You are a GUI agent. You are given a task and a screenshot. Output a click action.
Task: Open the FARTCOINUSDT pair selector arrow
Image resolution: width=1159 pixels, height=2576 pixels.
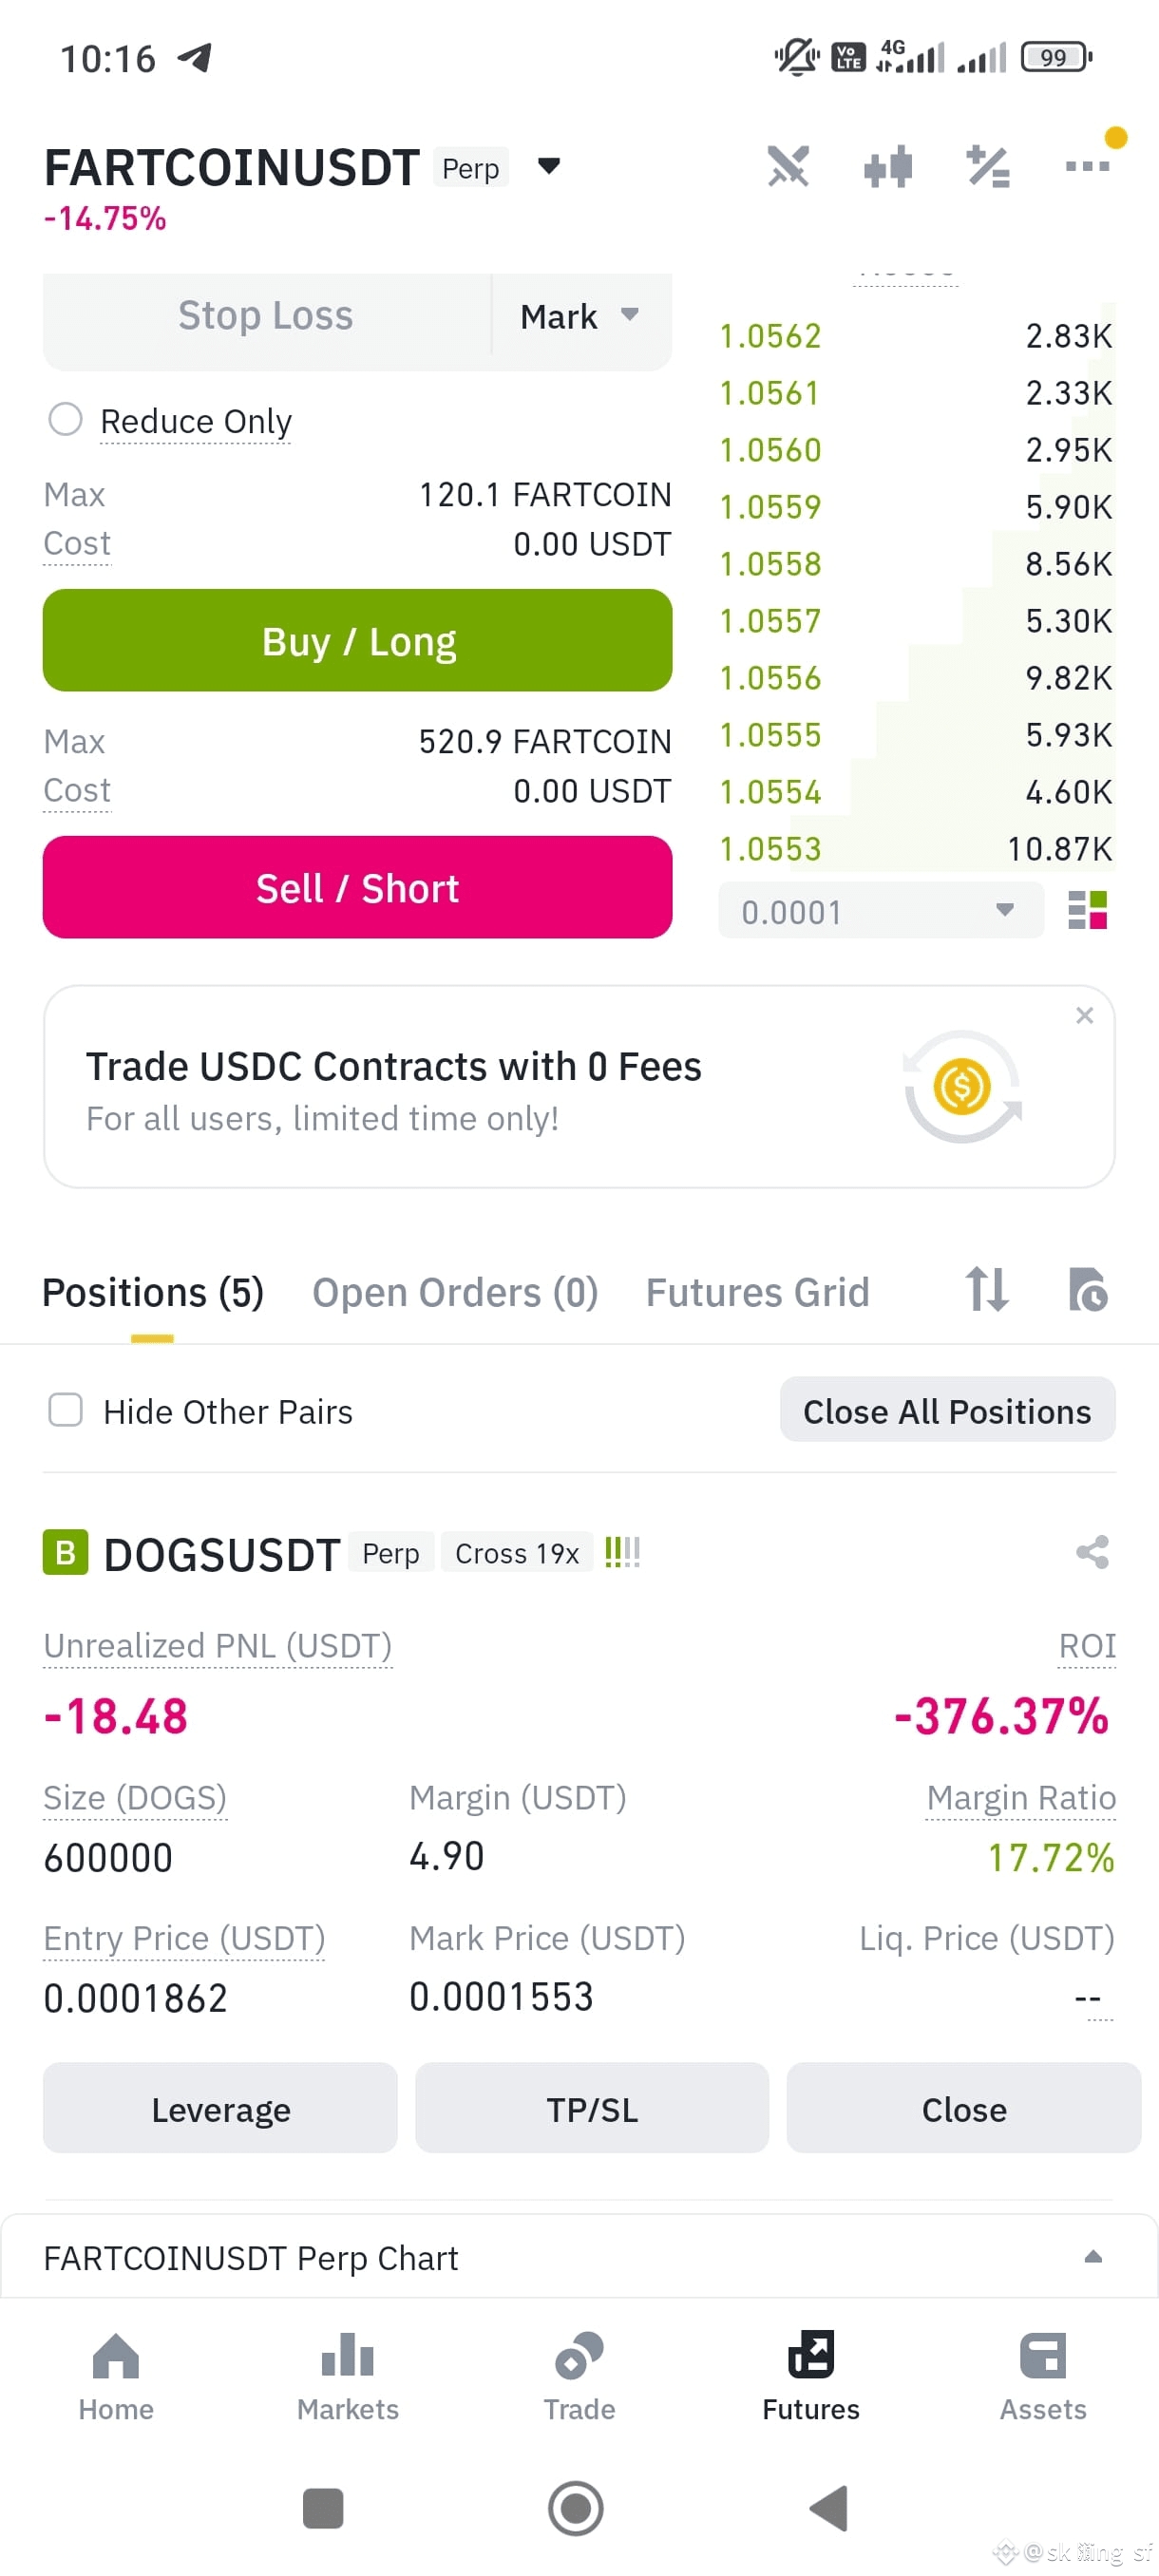coord(549,166)
